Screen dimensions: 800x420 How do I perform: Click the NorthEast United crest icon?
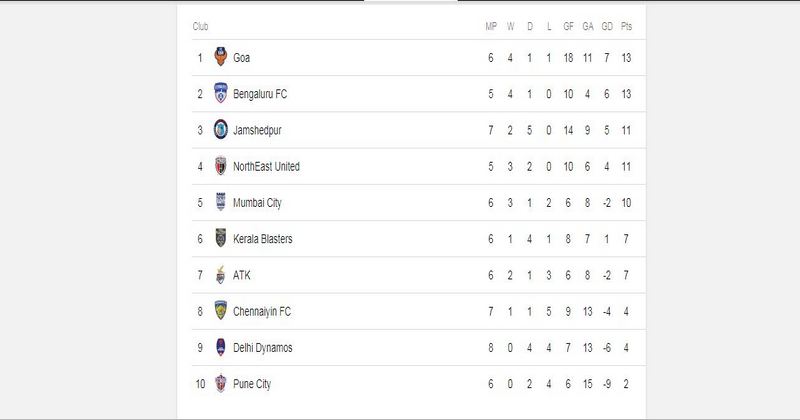point(220,165)
